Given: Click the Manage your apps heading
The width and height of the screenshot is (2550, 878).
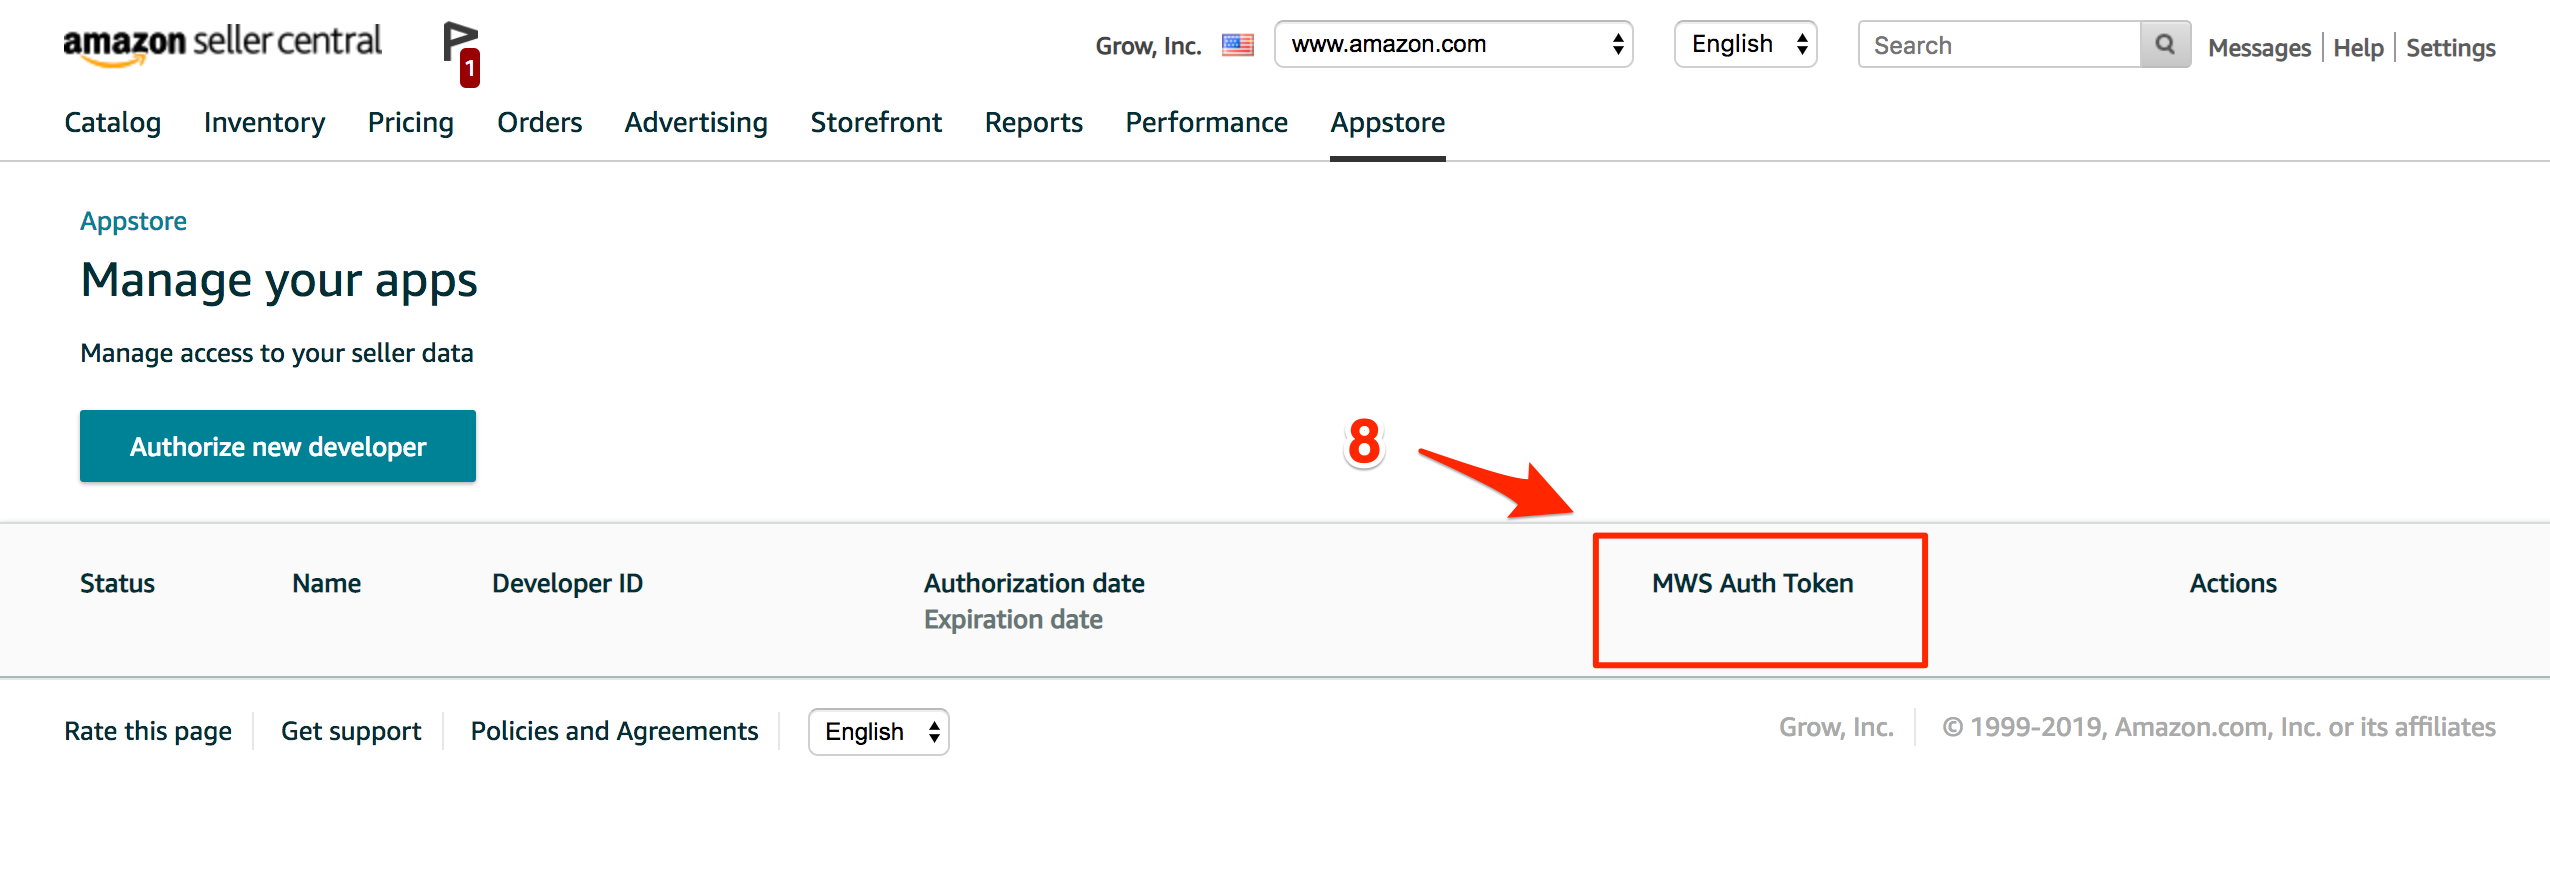Looking at the screenshot, I should click(x=279, y=281).
